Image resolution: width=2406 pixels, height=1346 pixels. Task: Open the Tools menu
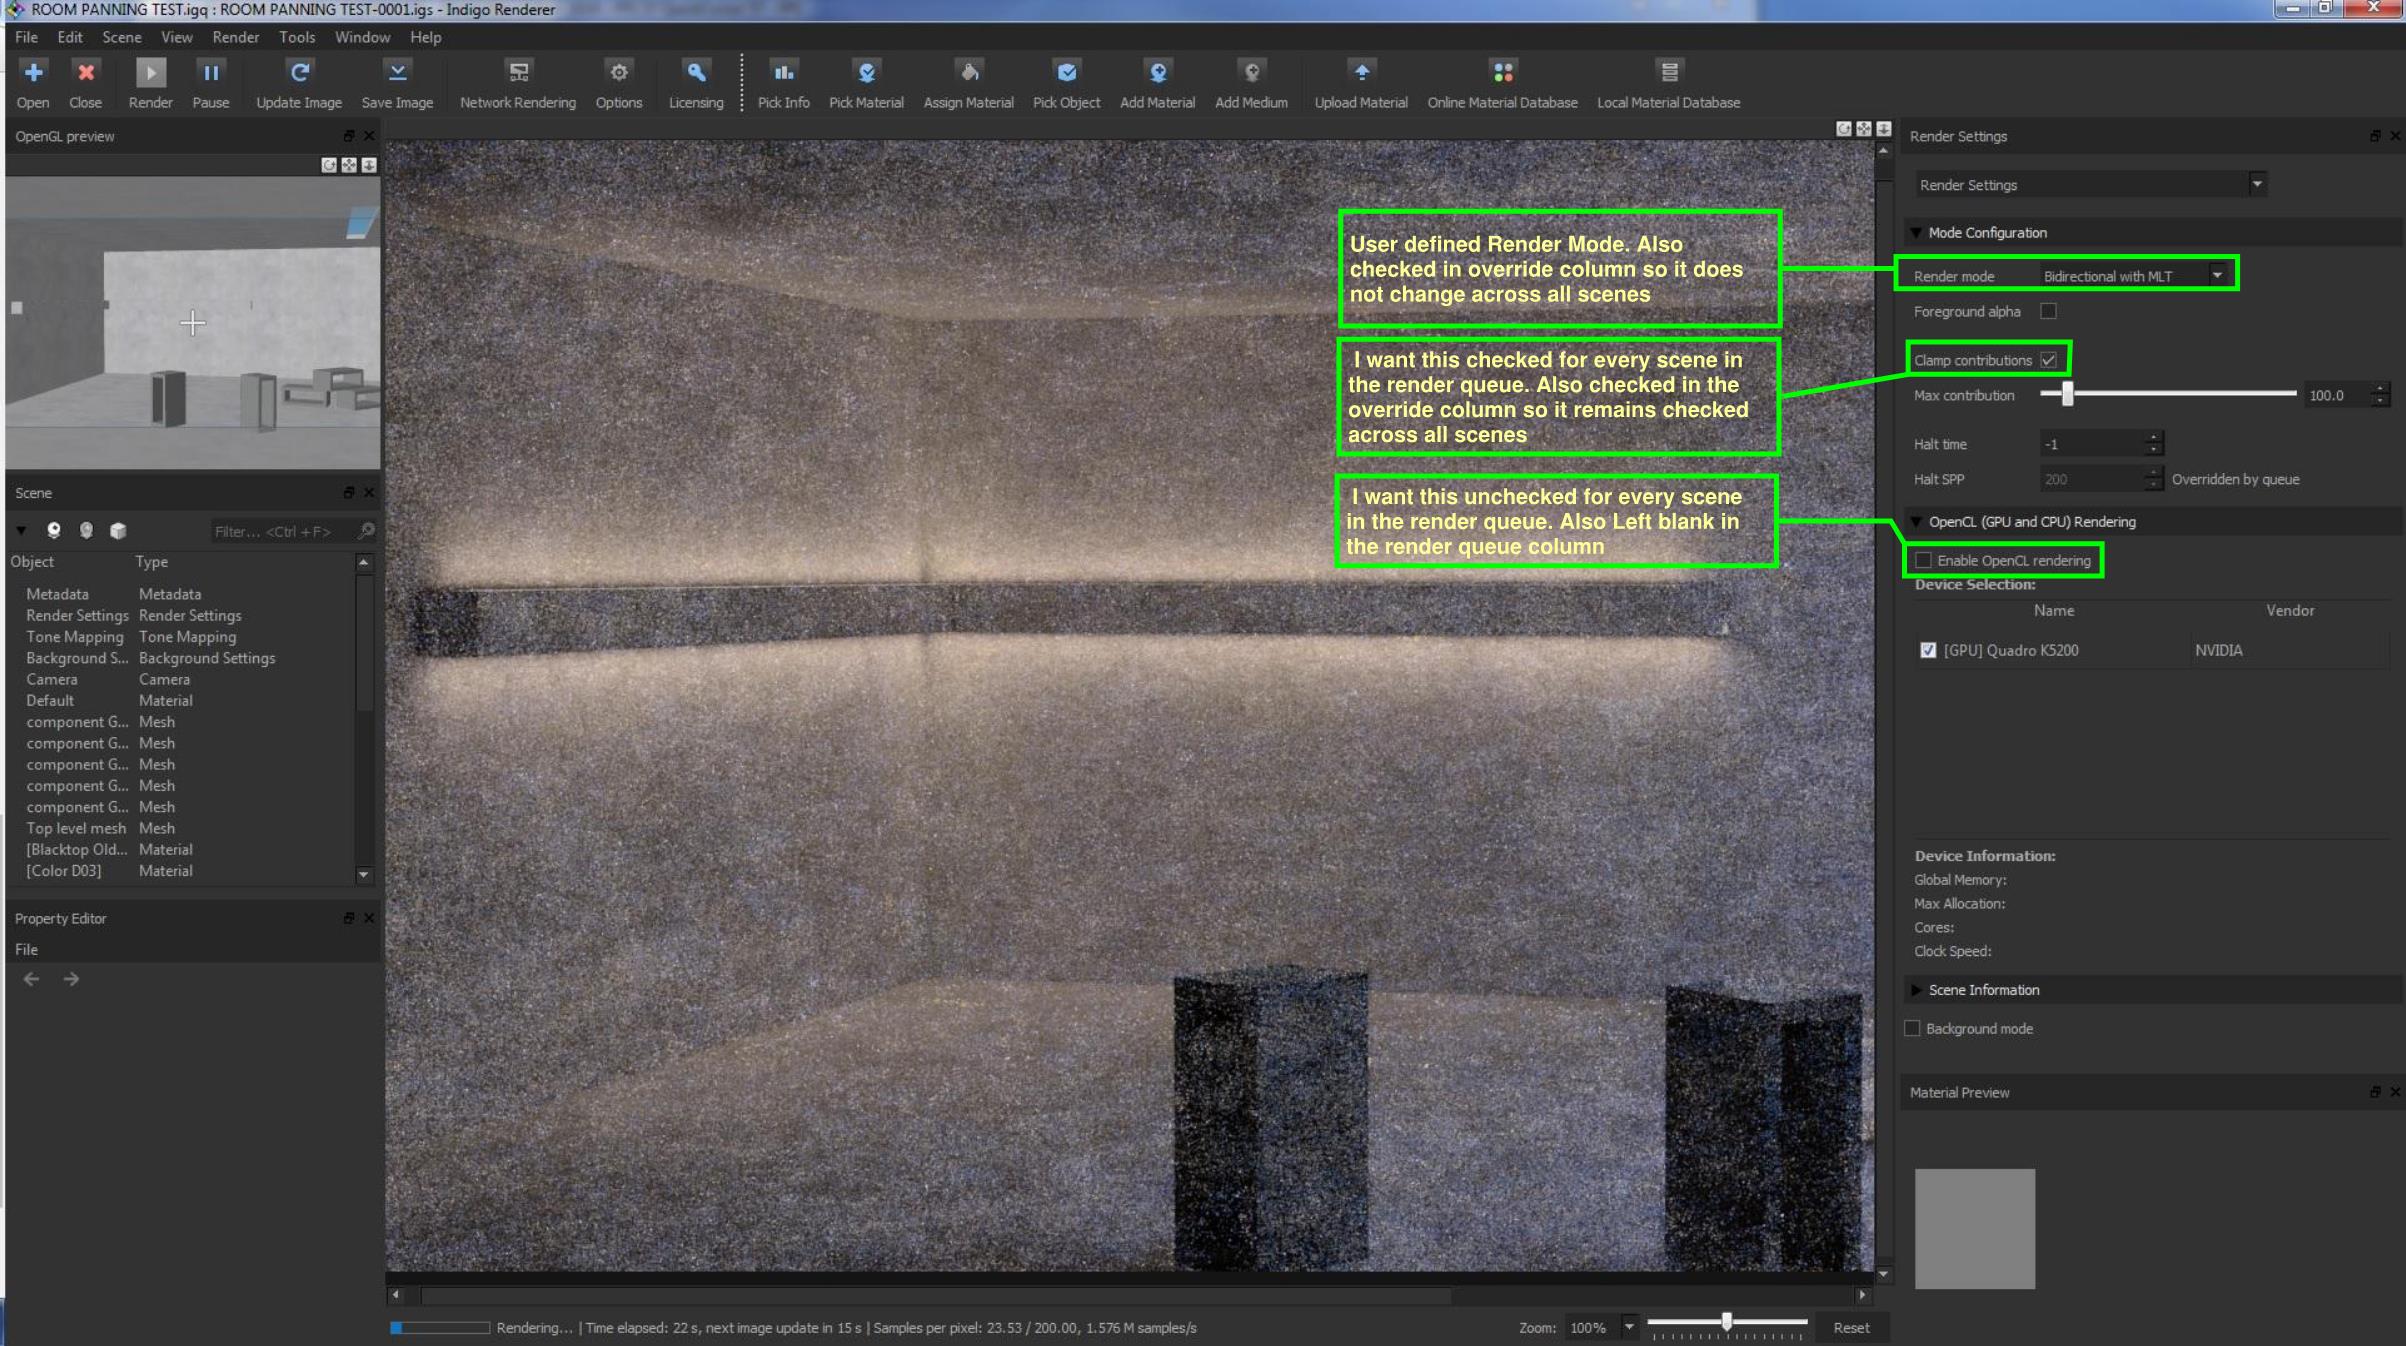coord(296,37)
